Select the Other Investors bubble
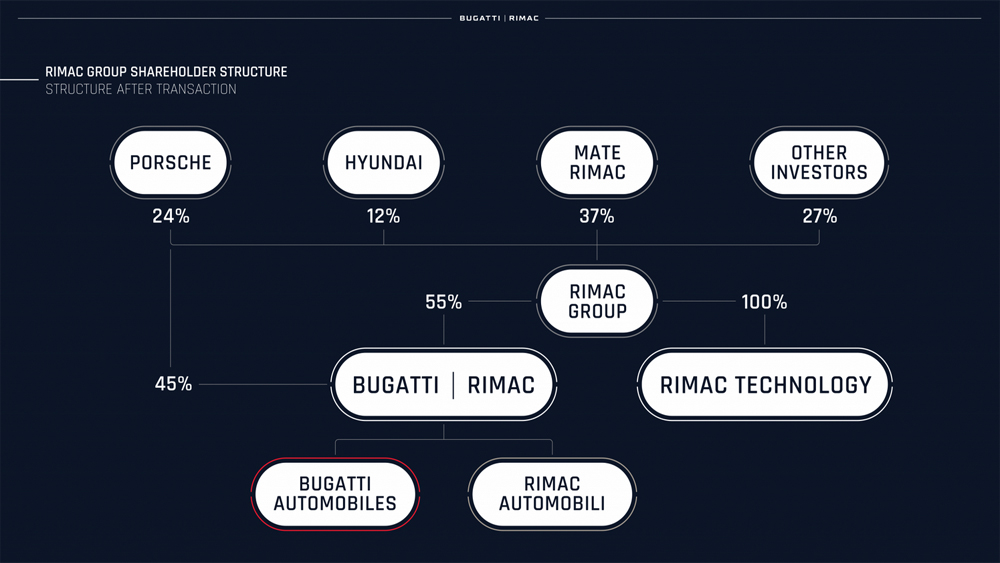The image size is (1000, 563). (x=819, y=163)
